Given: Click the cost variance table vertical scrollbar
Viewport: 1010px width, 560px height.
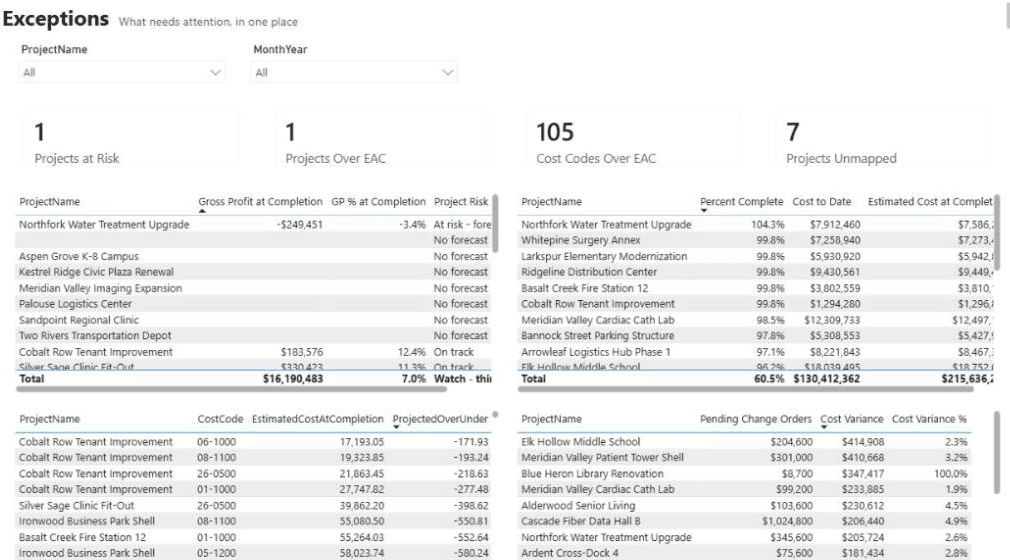Looking at the screenshot, I should (x=996, y=452).
